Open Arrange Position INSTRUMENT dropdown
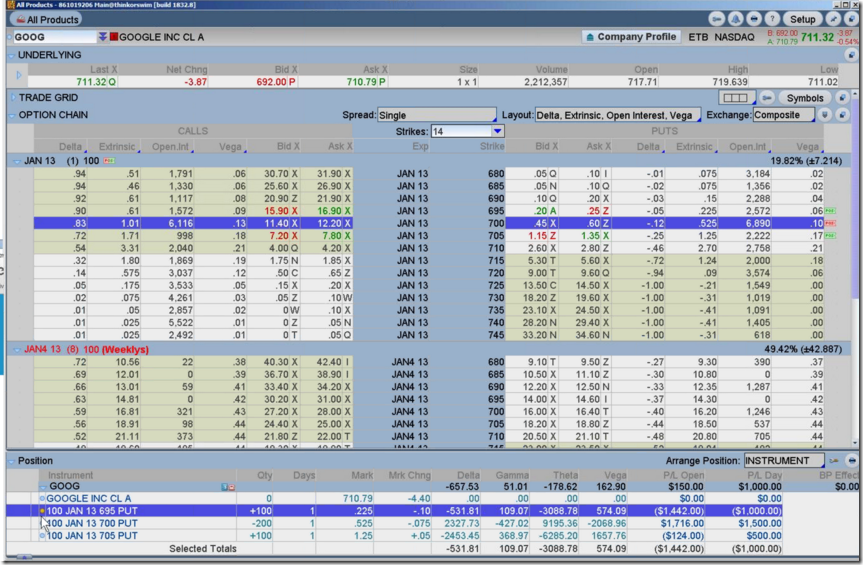 coord(784,460)
